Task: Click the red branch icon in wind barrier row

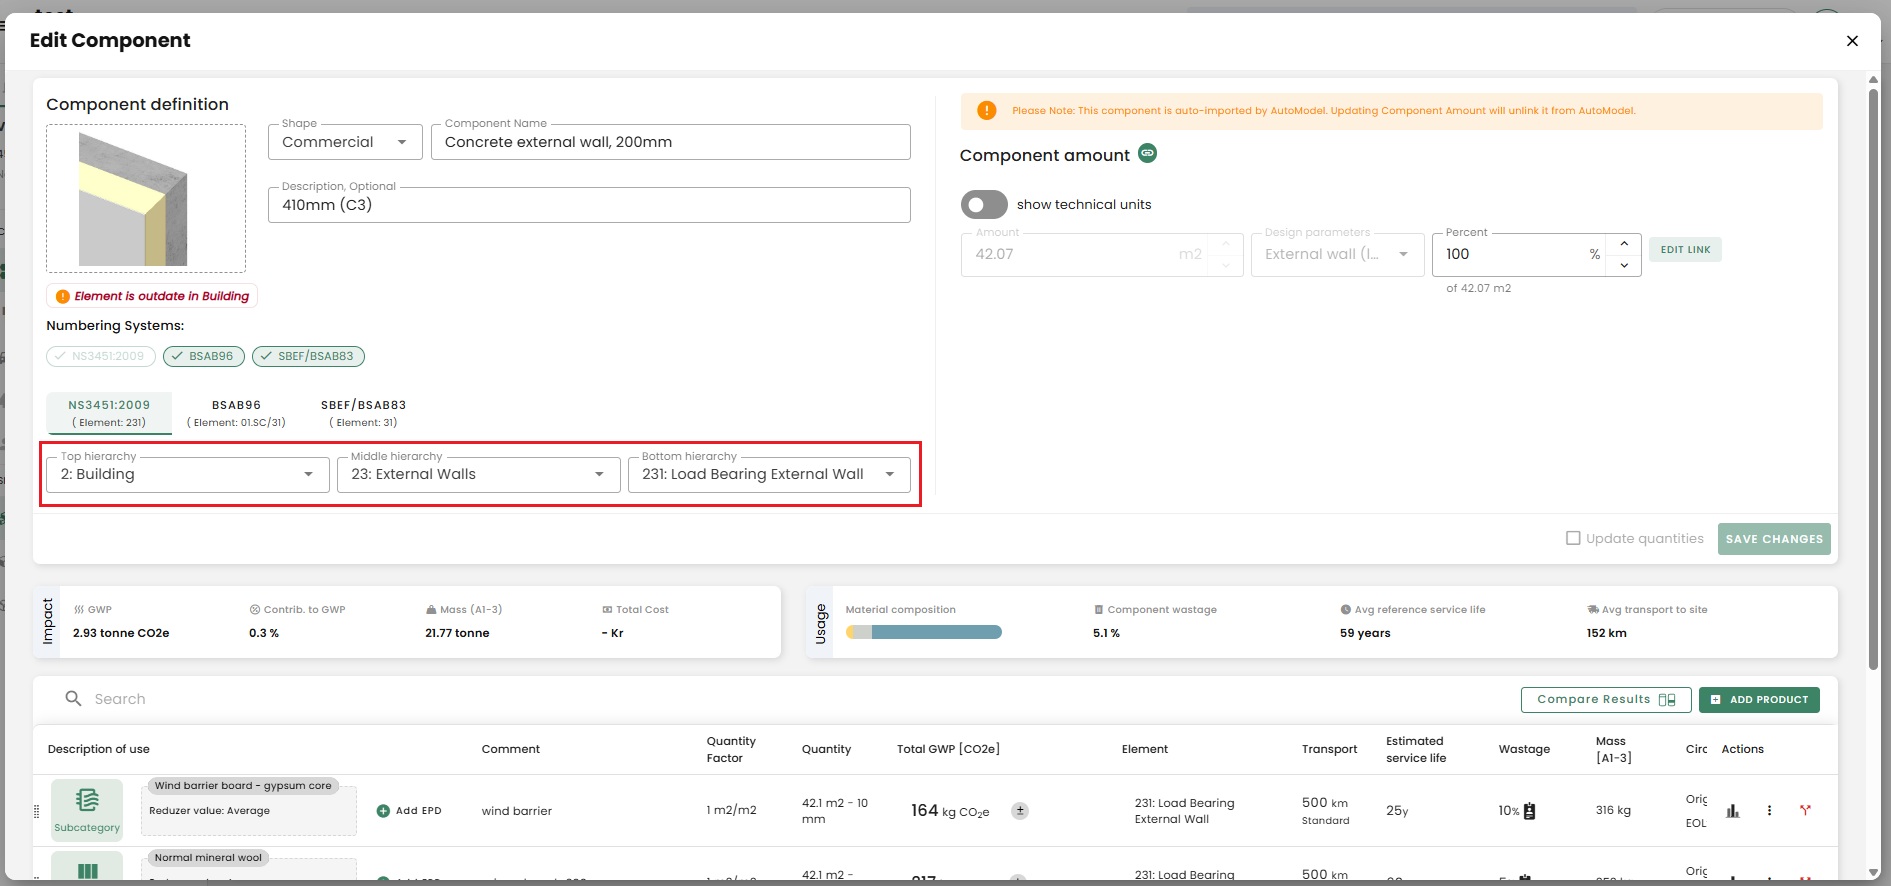Action: tap(1805, 810)
